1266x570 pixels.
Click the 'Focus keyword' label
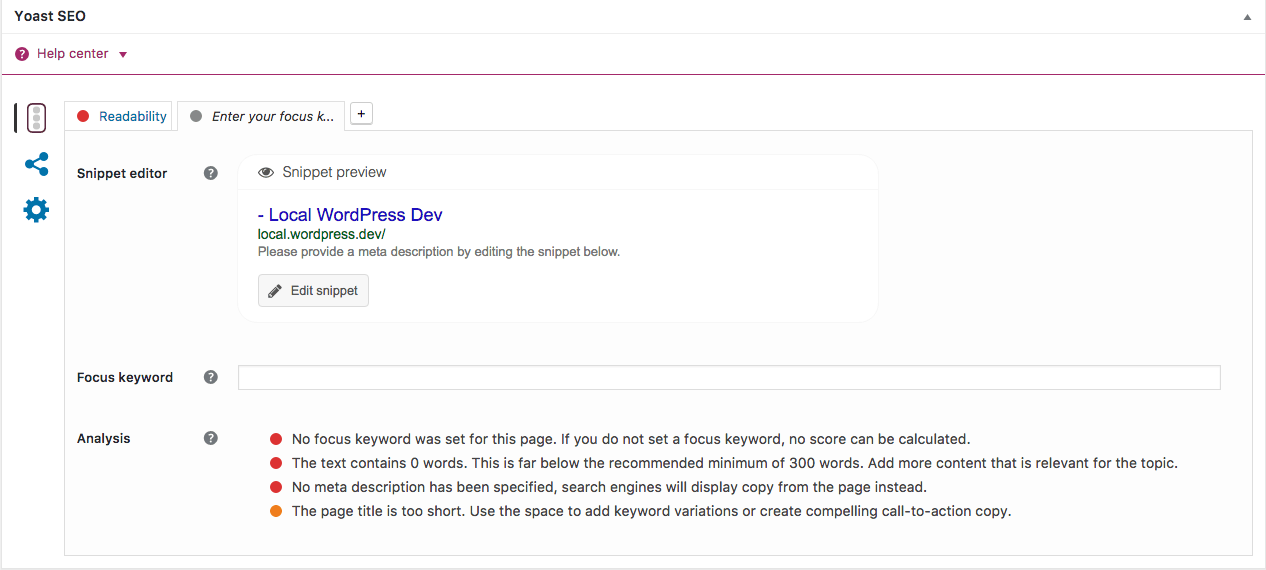tap(125, 377)
